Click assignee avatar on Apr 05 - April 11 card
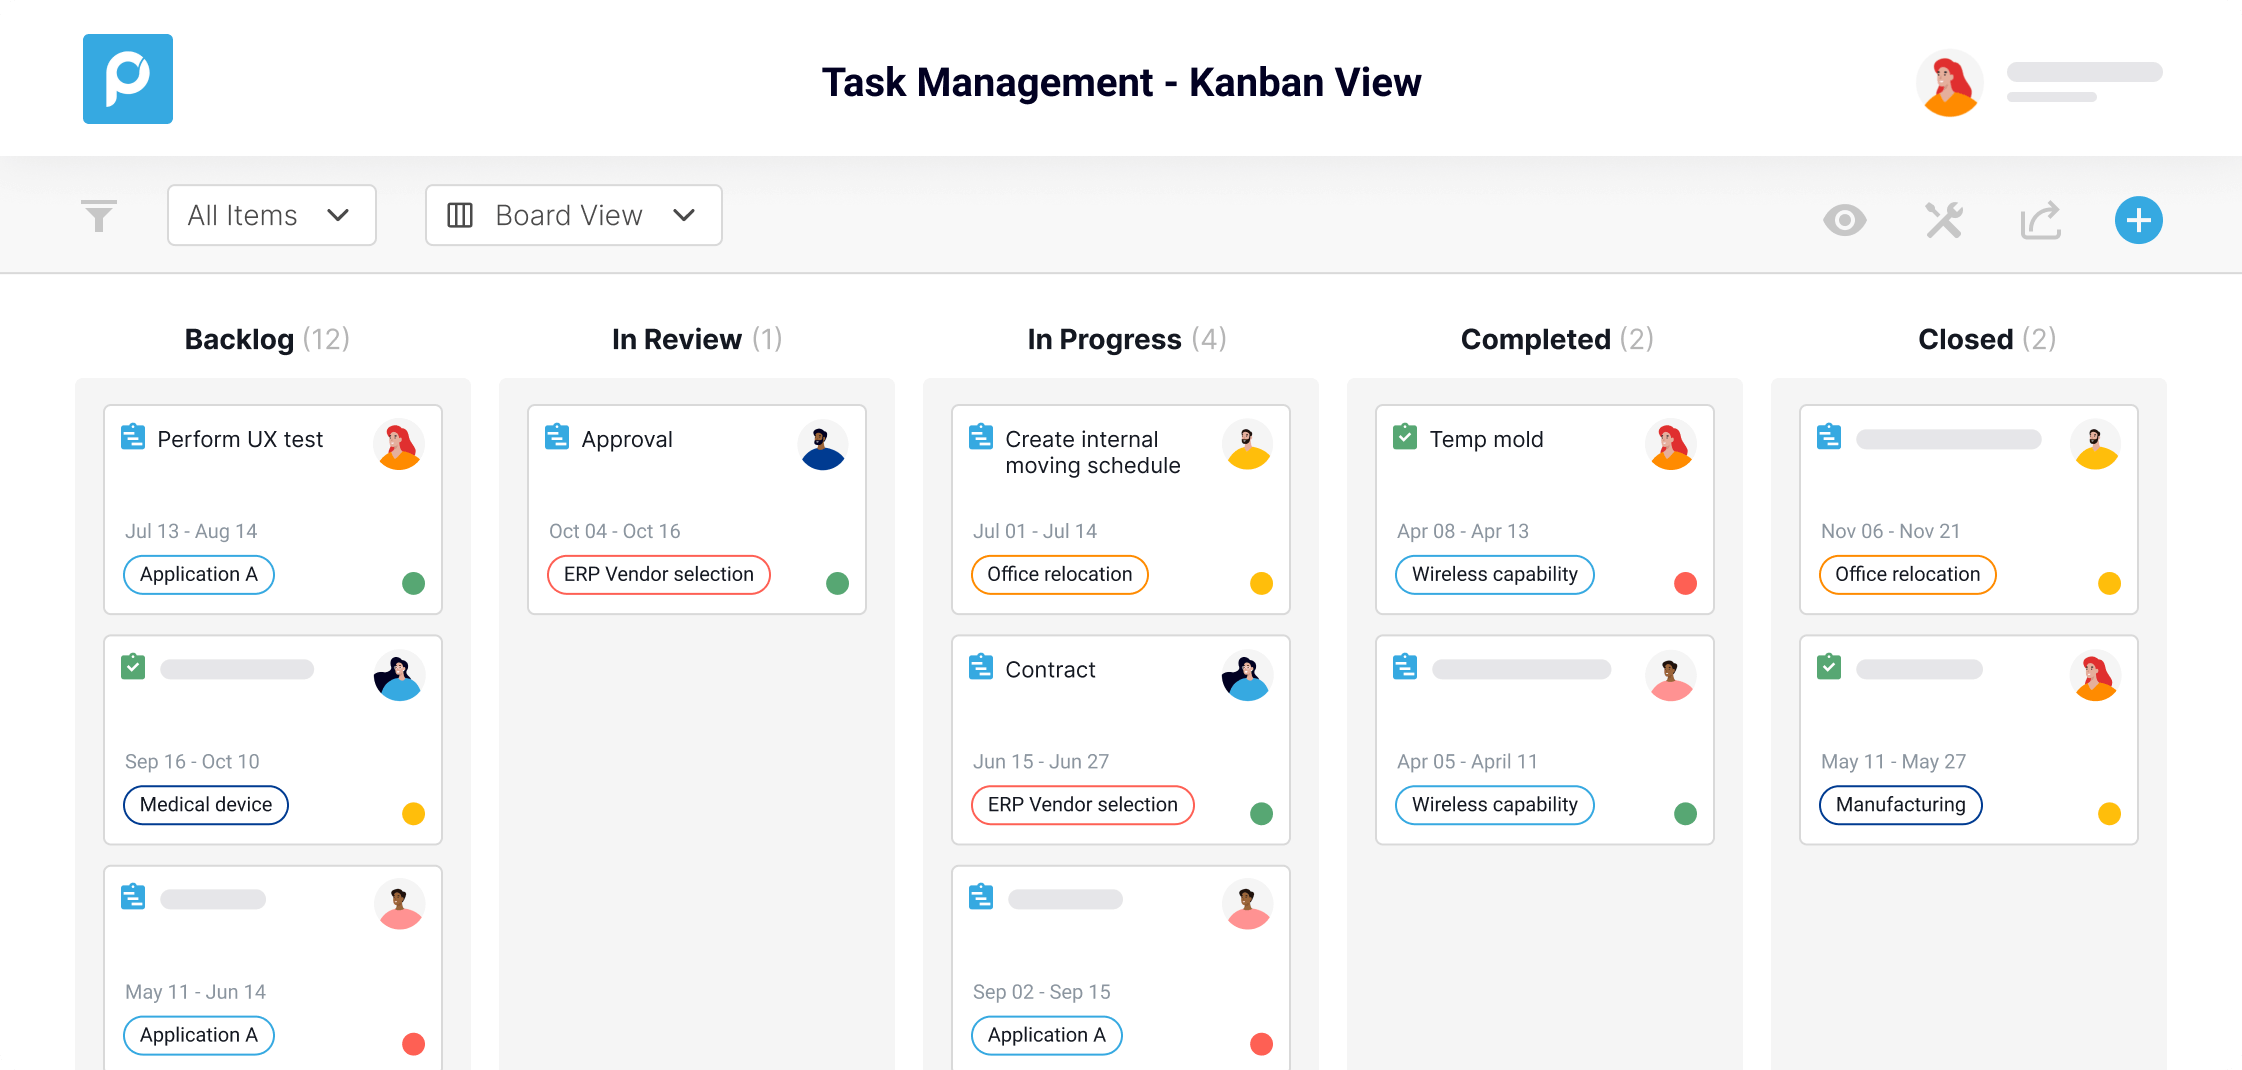2242x1070 pixels. click(1671, 675)
